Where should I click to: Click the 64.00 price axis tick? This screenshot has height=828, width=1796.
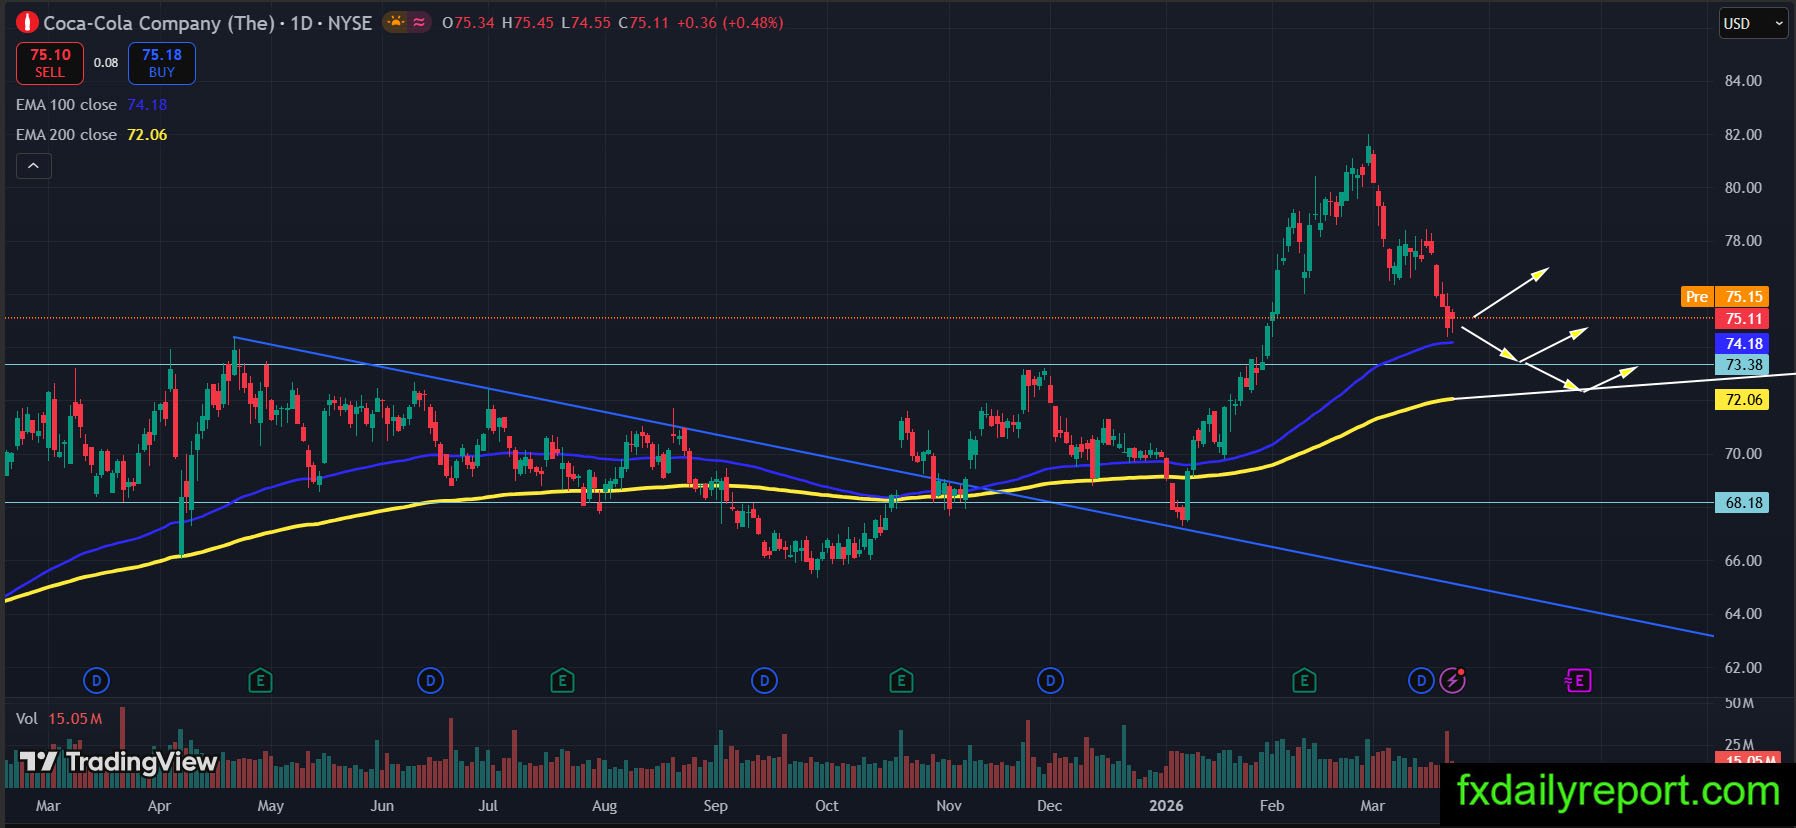(1743, 613)
